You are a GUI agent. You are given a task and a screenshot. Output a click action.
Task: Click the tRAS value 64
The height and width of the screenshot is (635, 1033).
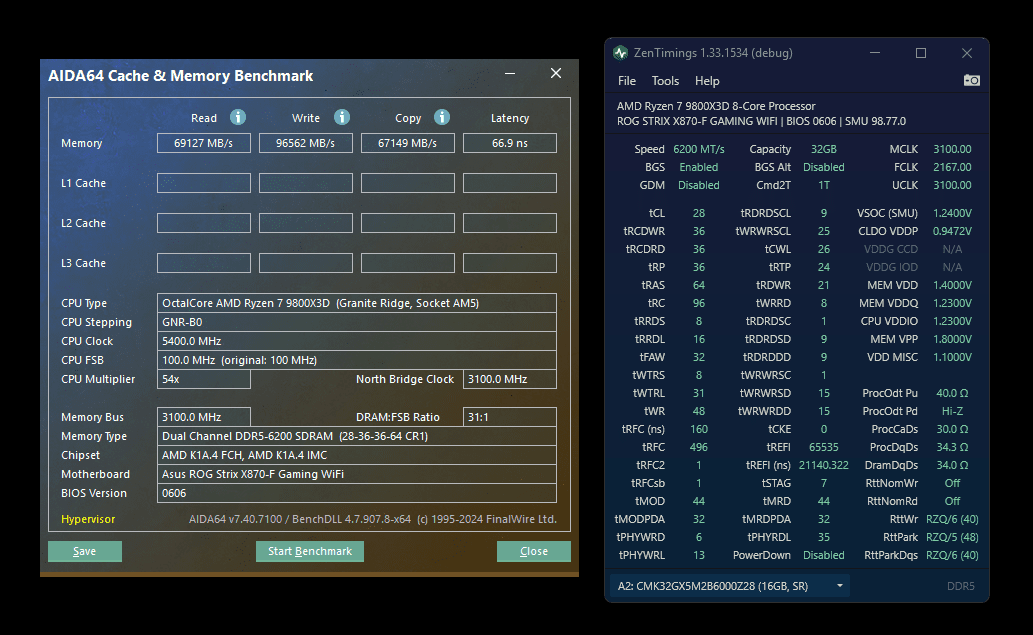pyautogui.click(x=698, y=285)
